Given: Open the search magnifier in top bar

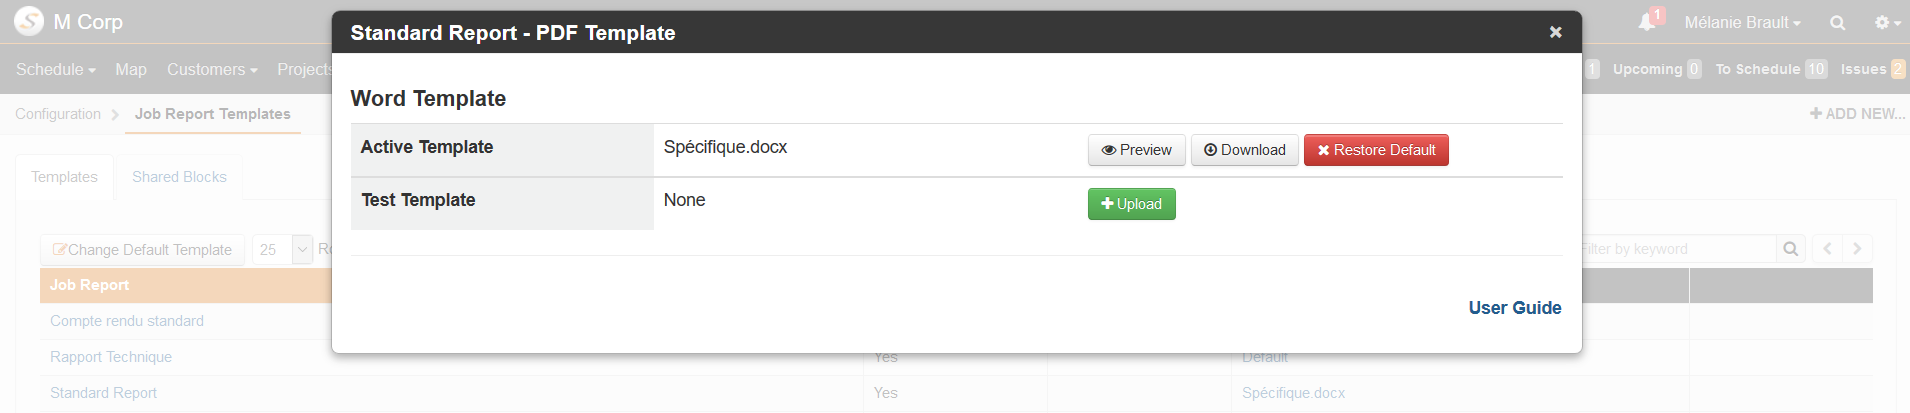Looking at the screenshot, I should (x=1837, y=22).
